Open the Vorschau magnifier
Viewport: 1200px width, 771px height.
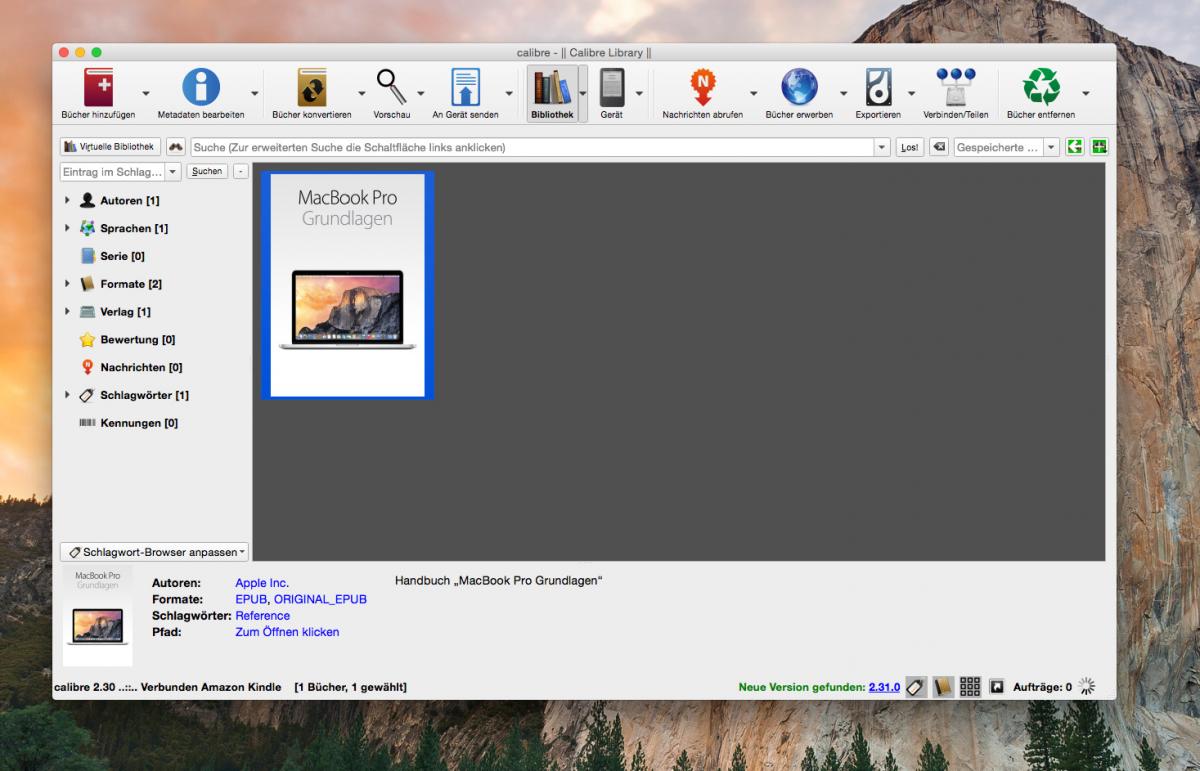tap(391, 88)
